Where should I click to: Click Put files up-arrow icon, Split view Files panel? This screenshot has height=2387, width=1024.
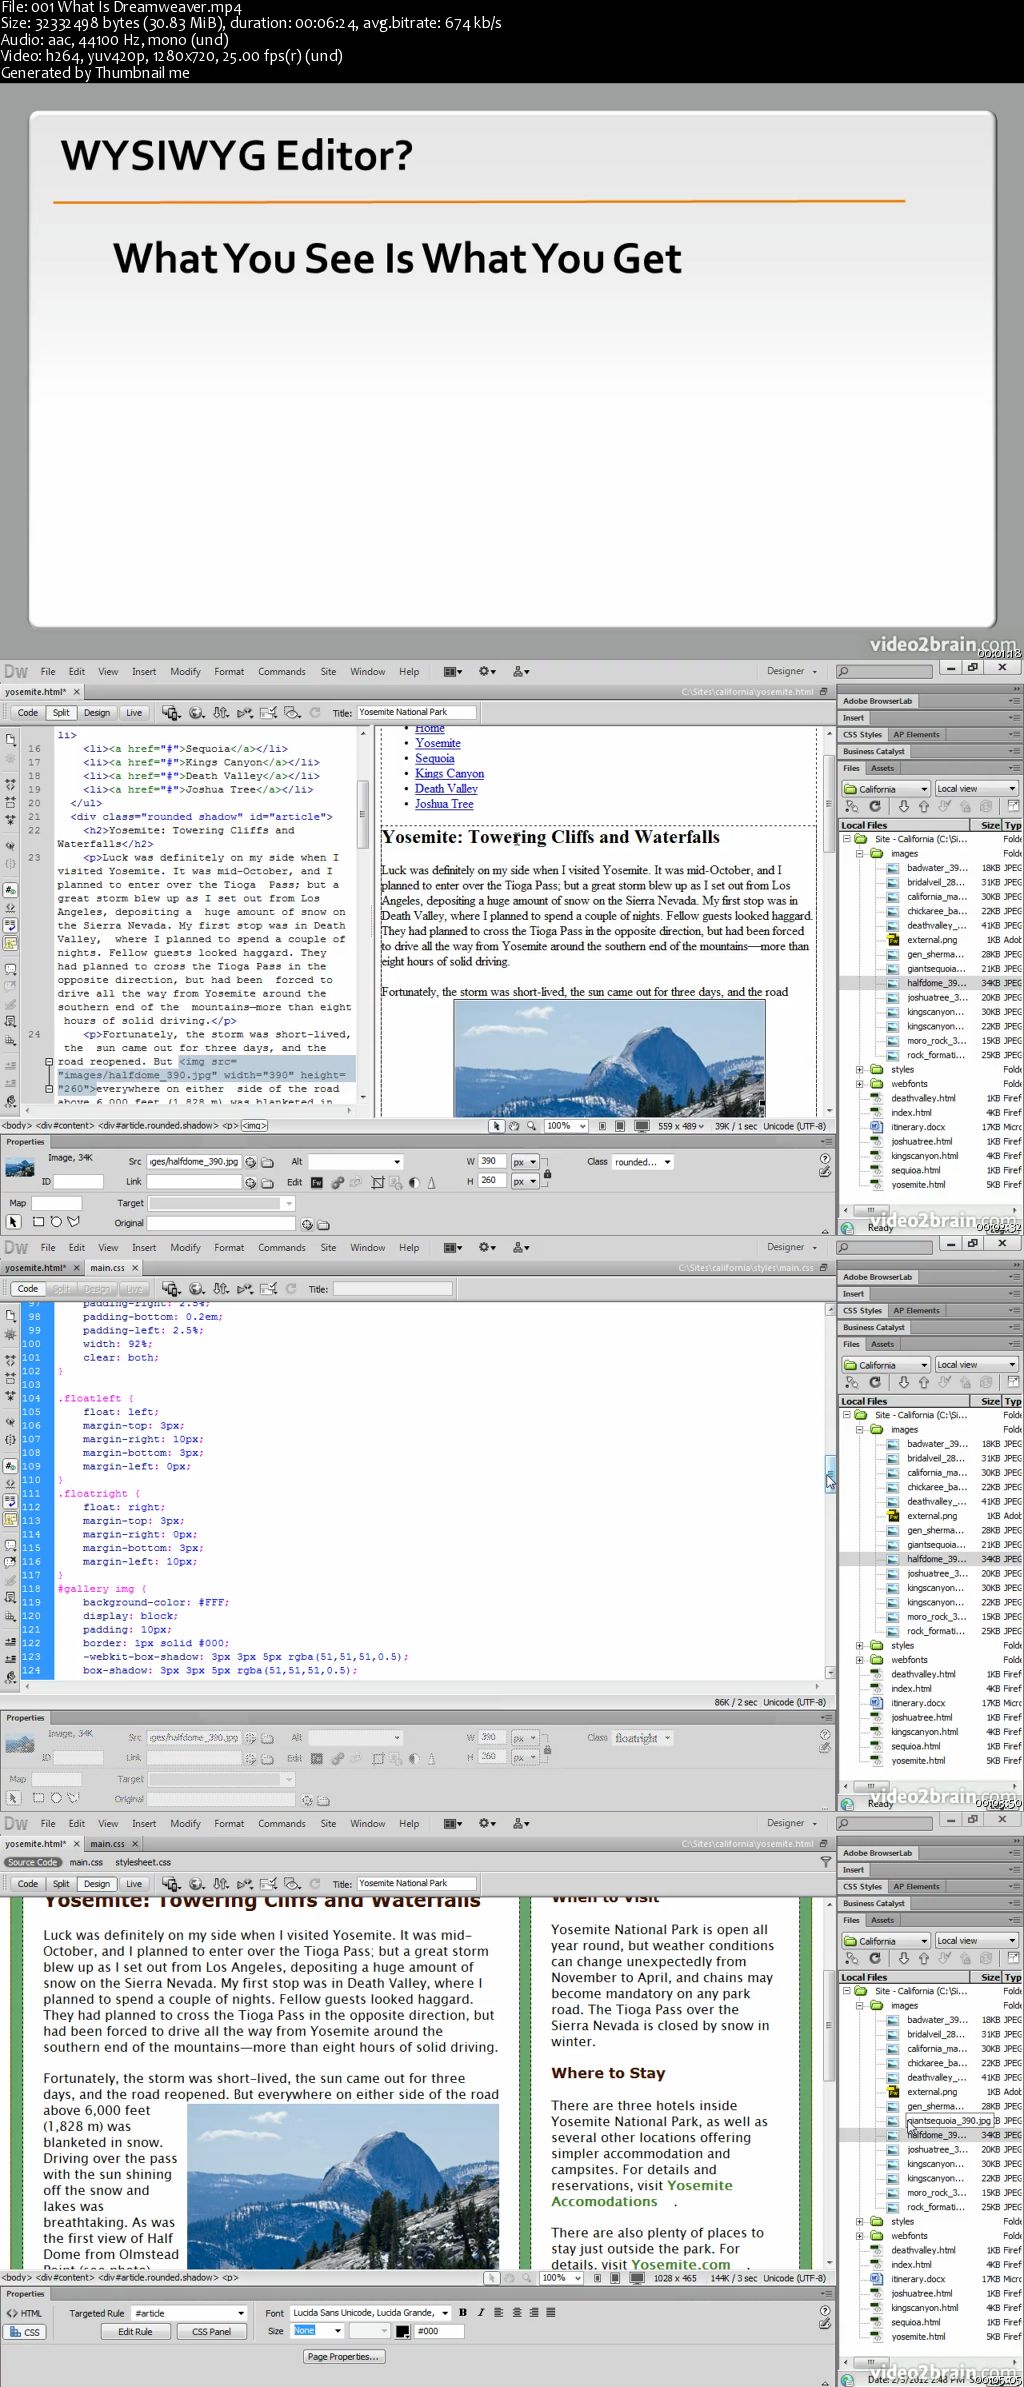pos(923,806)
